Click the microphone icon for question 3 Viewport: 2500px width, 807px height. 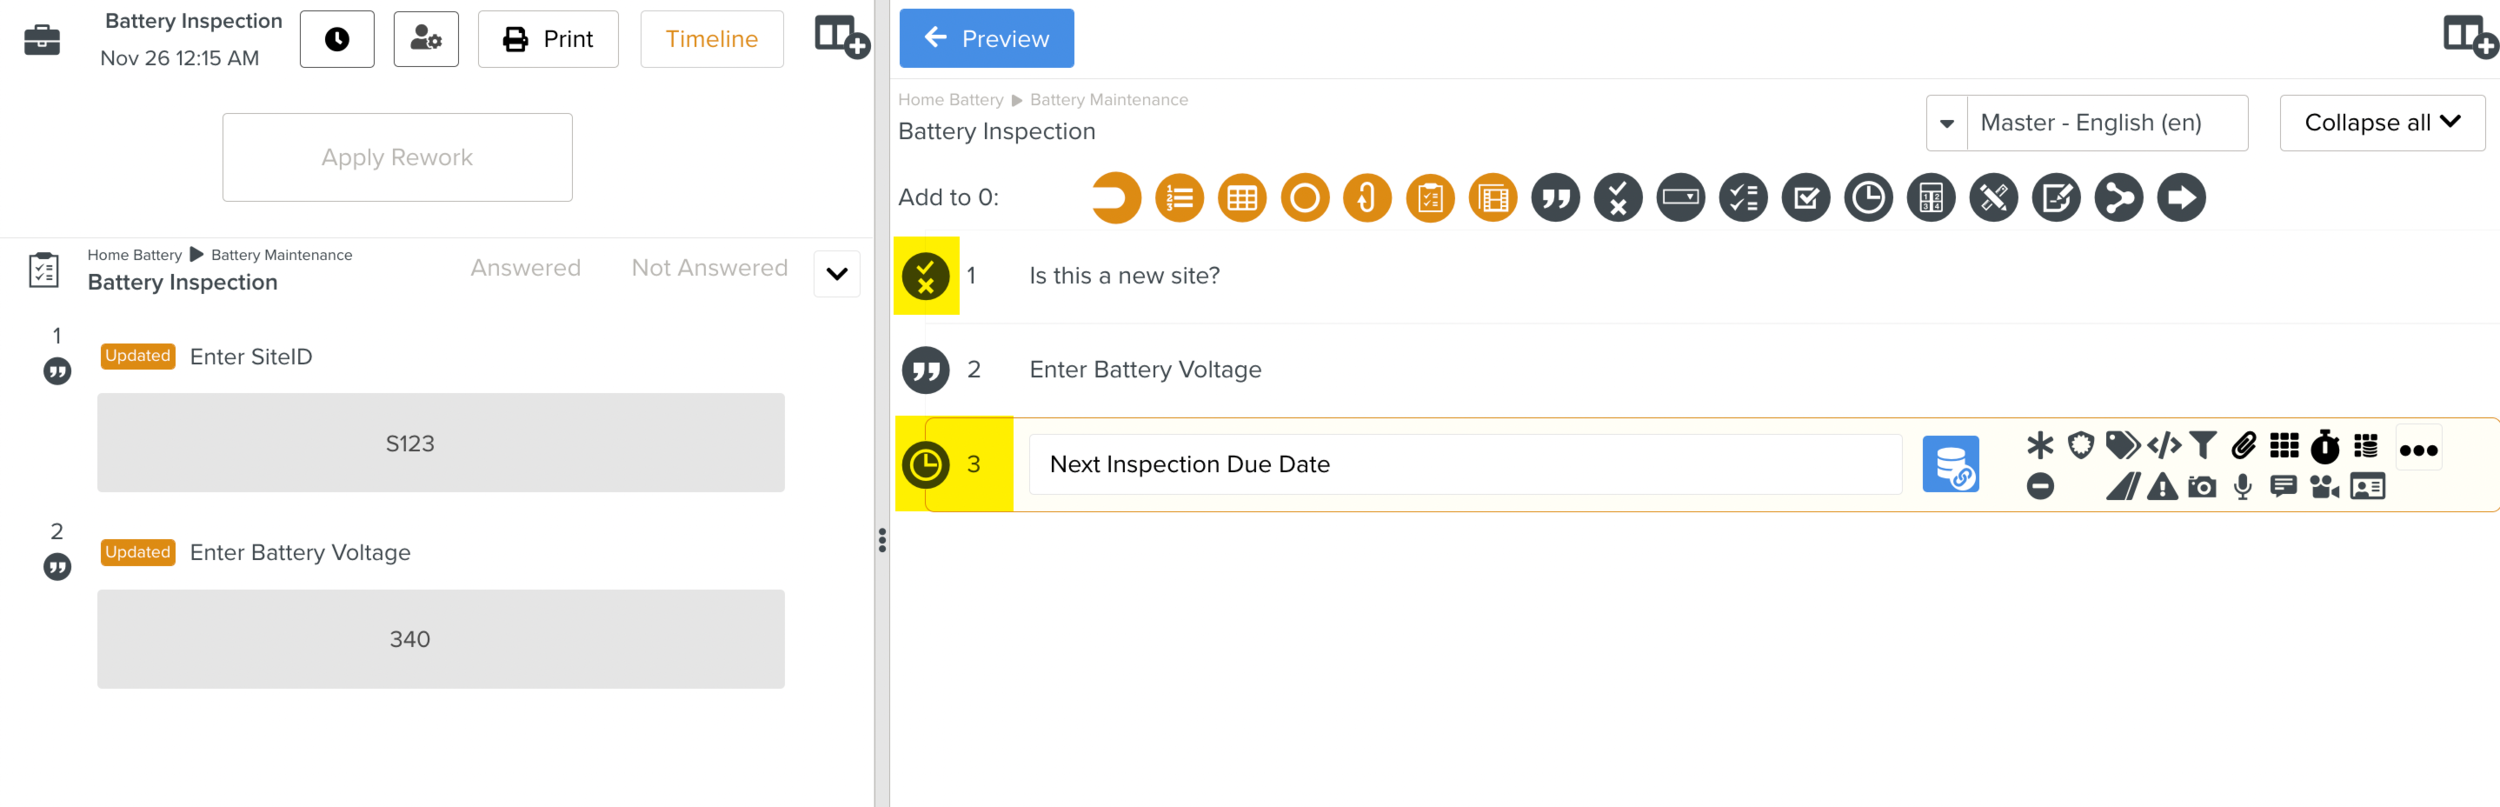pos(2243,487)
